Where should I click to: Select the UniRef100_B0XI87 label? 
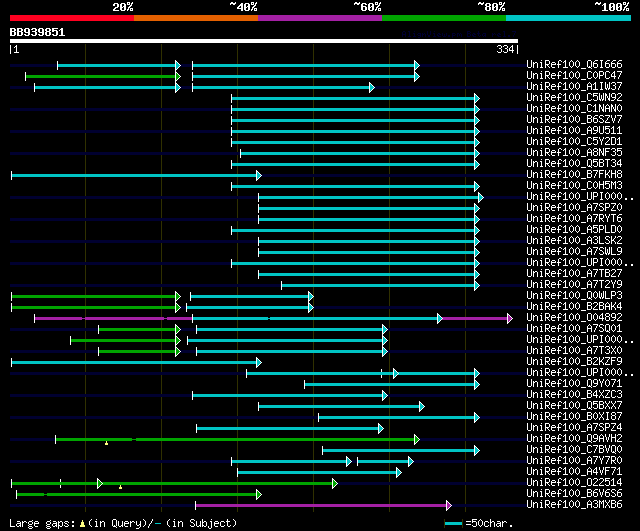pyautogui.click(x=574, y=417)
